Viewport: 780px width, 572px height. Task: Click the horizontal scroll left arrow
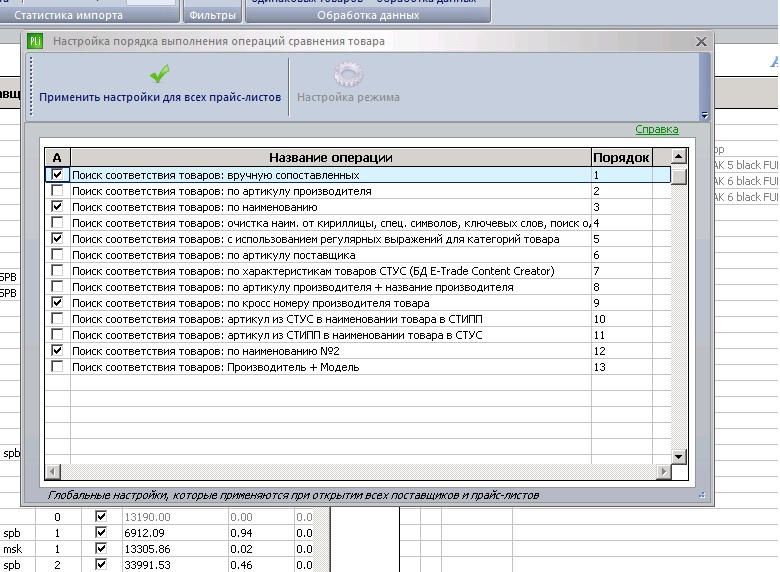[x=53, y=471]
